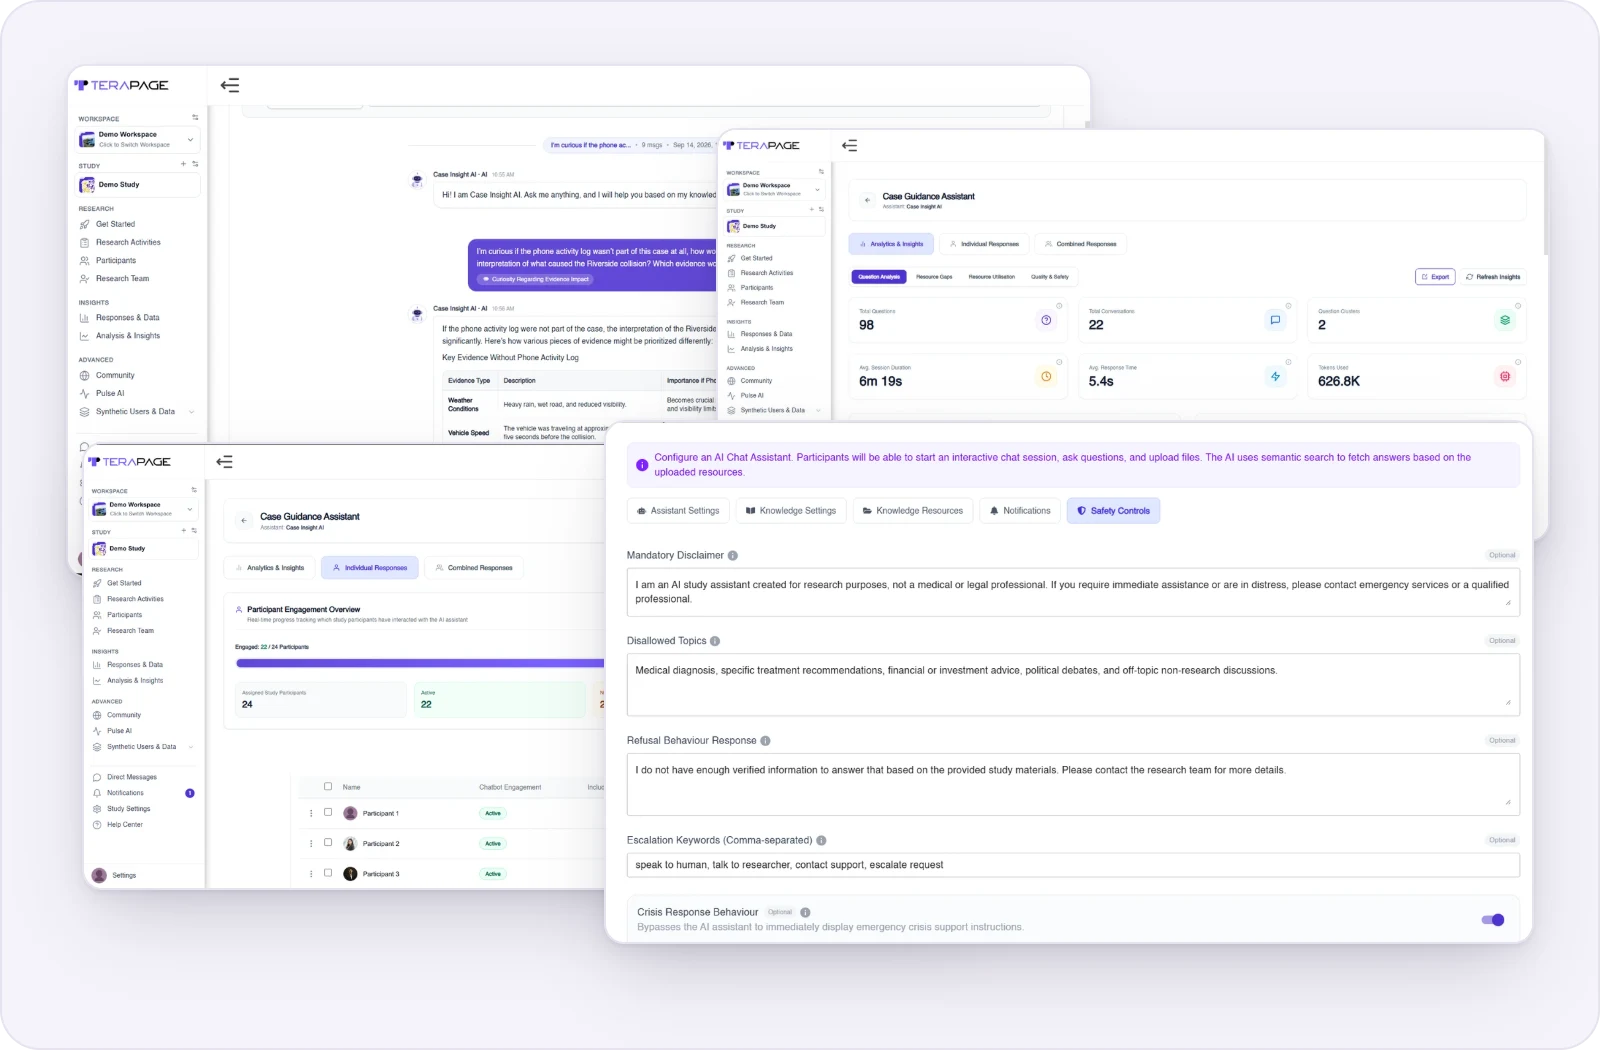
Task: Open the Demo Study selector in the participants window
Action: click(x=144, y=549)
